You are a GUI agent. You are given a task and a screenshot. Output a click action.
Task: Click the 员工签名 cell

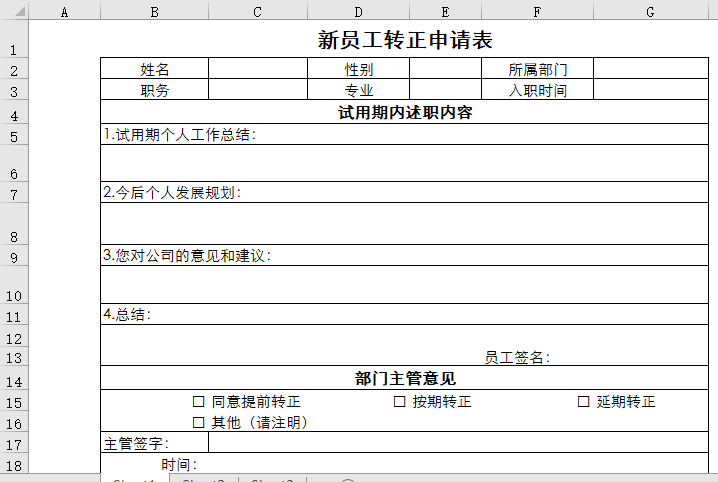point(517,357)
